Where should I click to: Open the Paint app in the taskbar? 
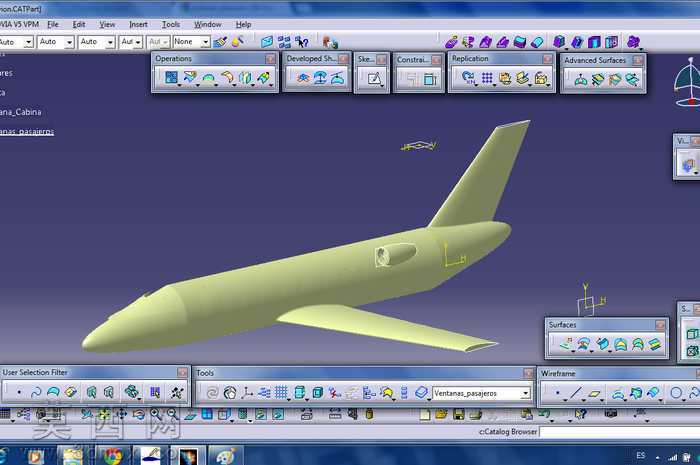point(225,456)
